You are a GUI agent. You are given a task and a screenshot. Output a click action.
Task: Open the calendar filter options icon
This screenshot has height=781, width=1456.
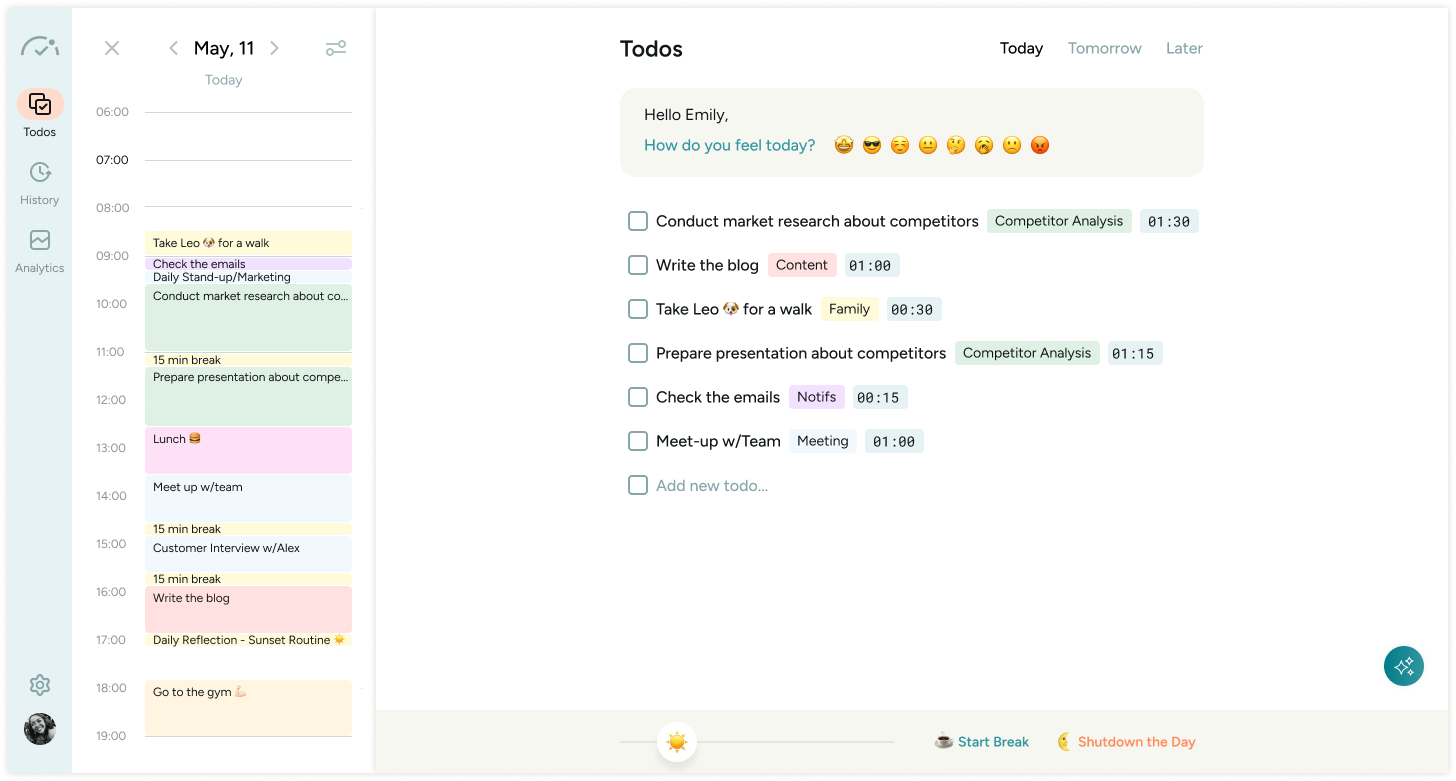pos(336,47)
